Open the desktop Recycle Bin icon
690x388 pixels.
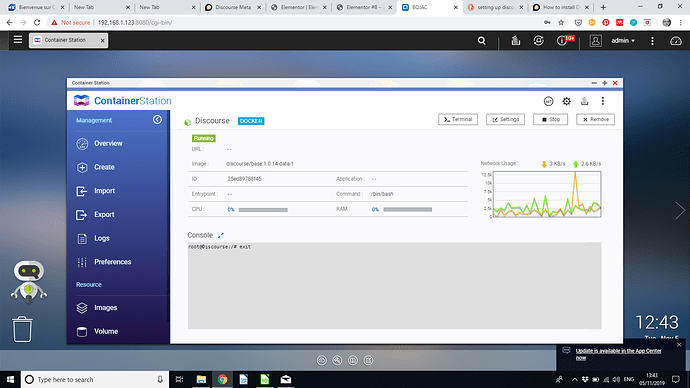[22, 329]
